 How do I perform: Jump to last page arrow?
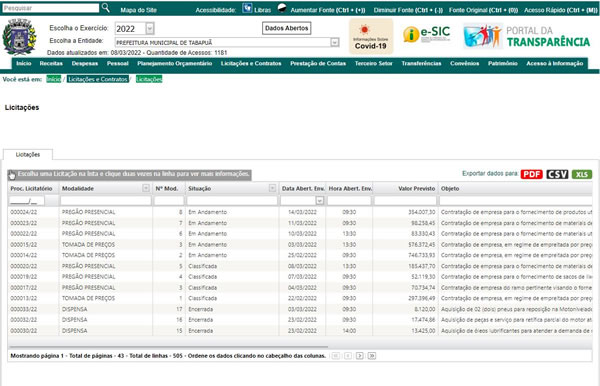372,356
